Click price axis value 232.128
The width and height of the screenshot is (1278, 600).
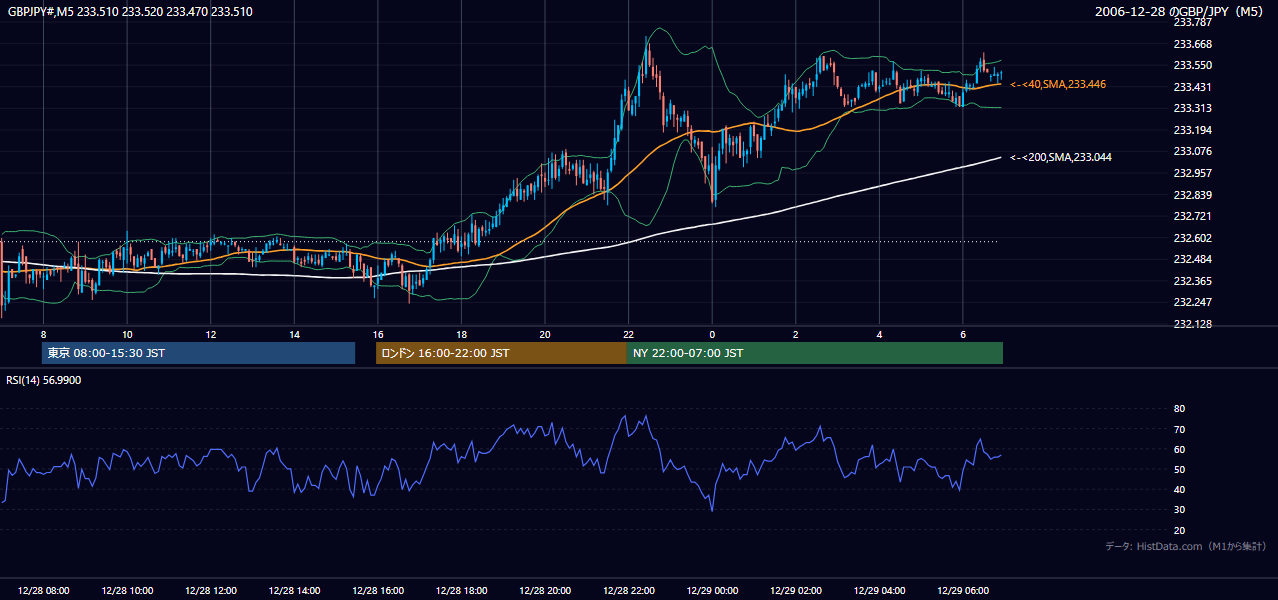1193,324
